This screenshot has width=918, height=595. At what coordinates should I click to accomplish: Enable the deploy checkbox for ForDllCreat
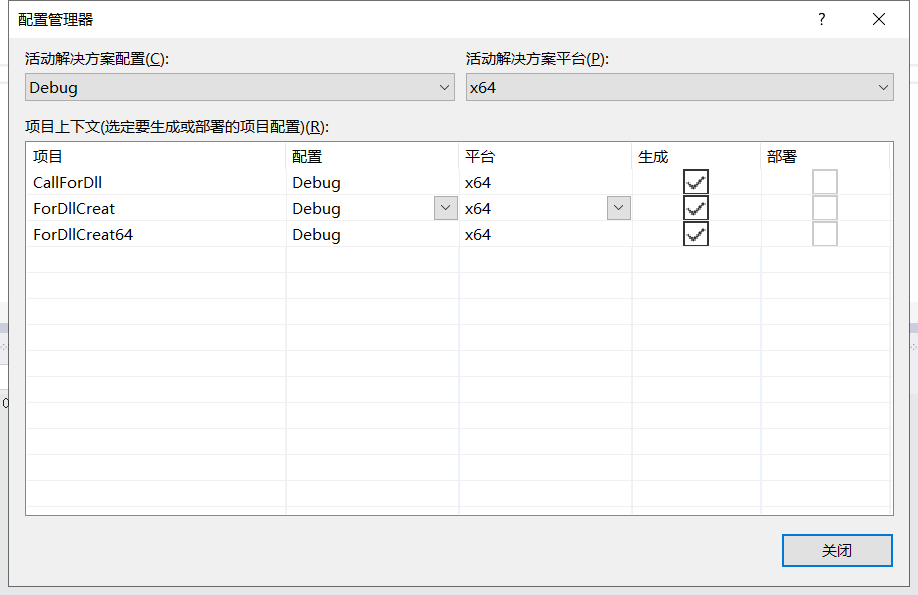(825, 208)
